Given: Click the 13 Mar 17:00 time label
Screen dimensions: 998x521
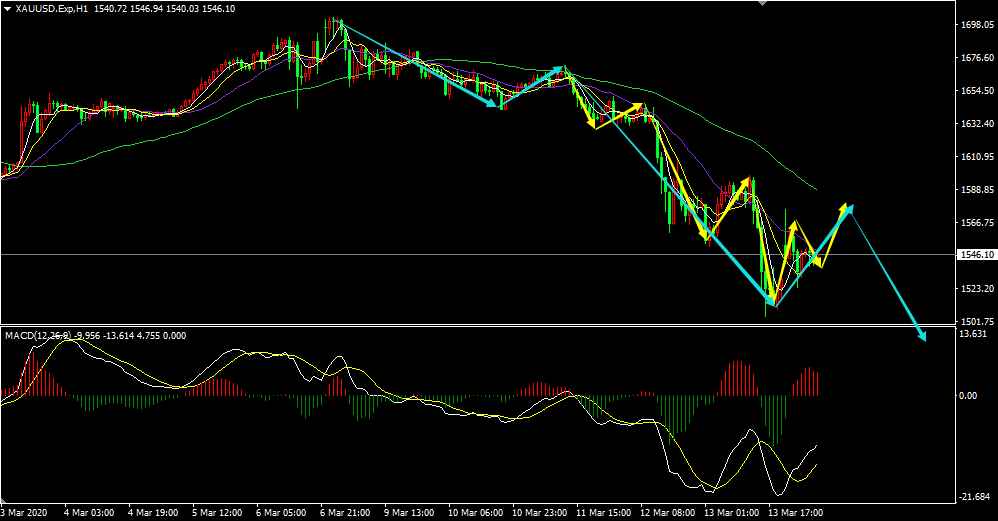Looking at the screenshot, I should pos(795,513).
